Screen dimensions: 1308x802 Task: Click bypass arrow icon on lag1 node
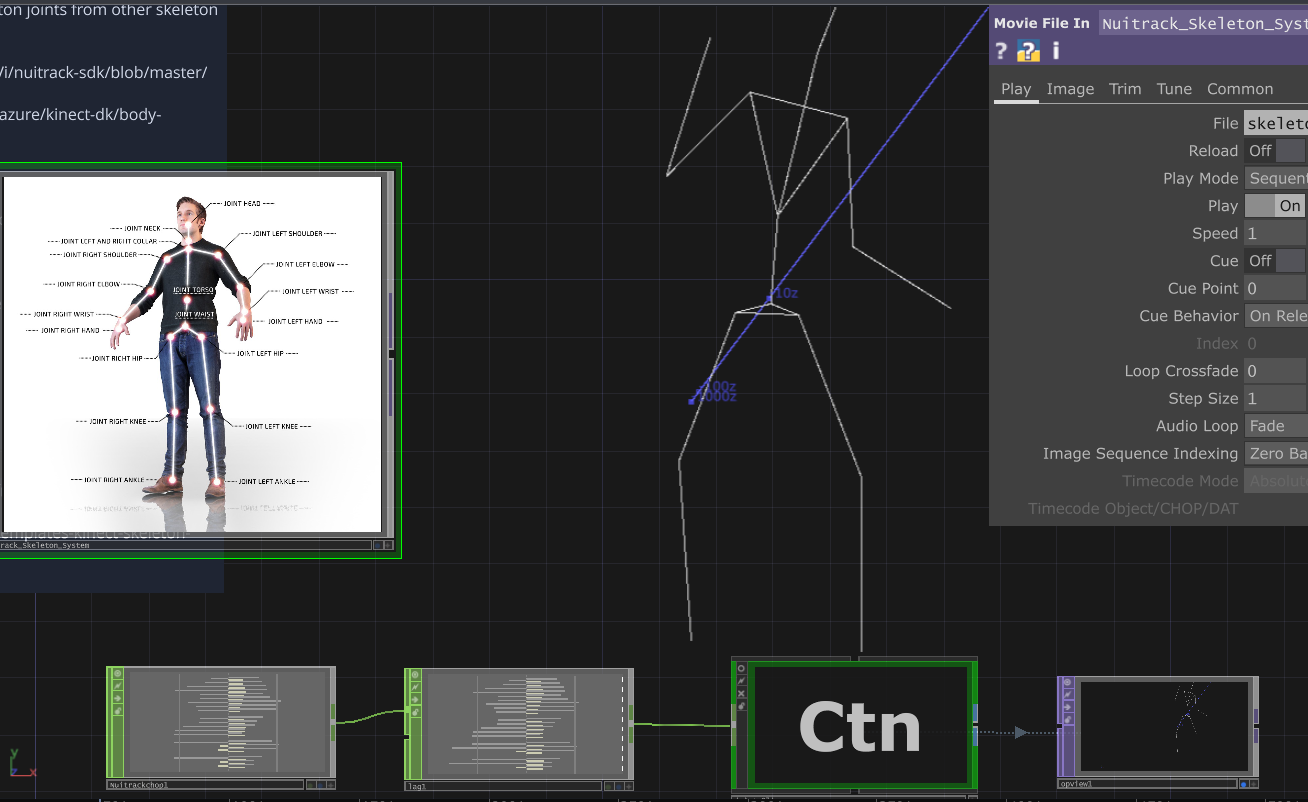click(415, 698)
